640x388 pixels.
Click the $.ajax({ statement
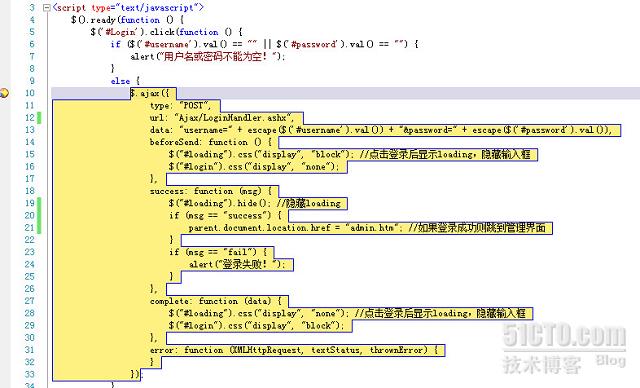(149, 93)
